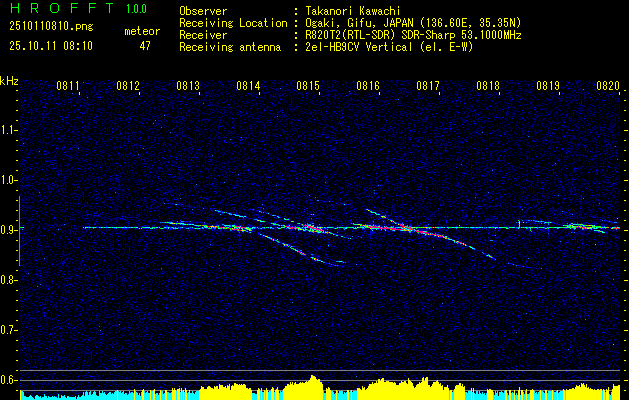Click the 0815 time marker

click(x=308, y=85)
